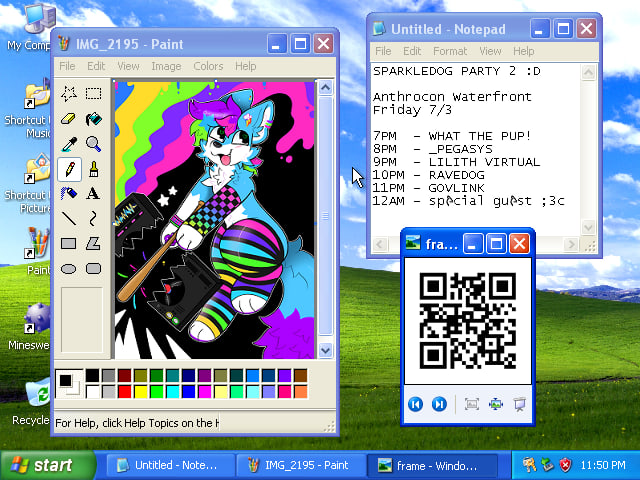Pick cyan swatch in Paint palette
Screen dimensions: 640x480
173,392
